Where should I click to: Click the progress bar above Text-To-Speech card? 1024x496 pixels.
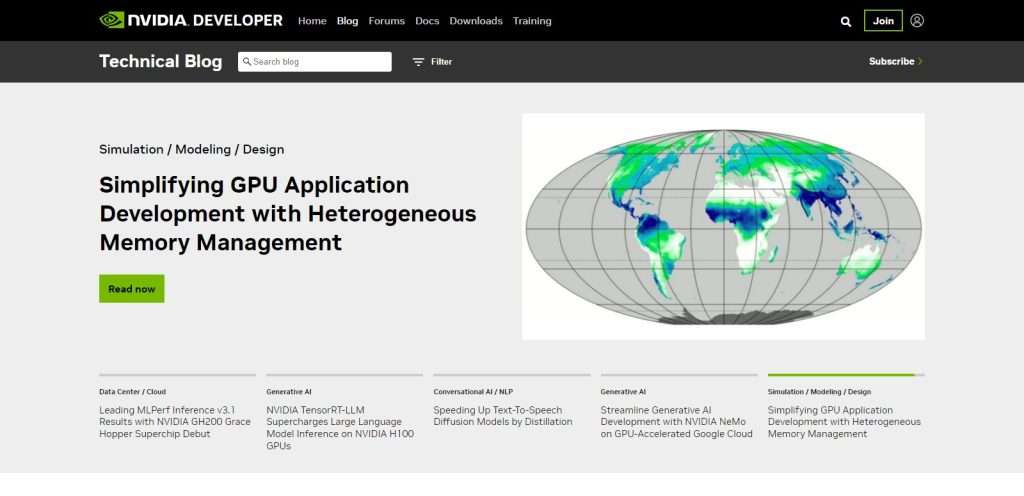click(x=512, y=375)
